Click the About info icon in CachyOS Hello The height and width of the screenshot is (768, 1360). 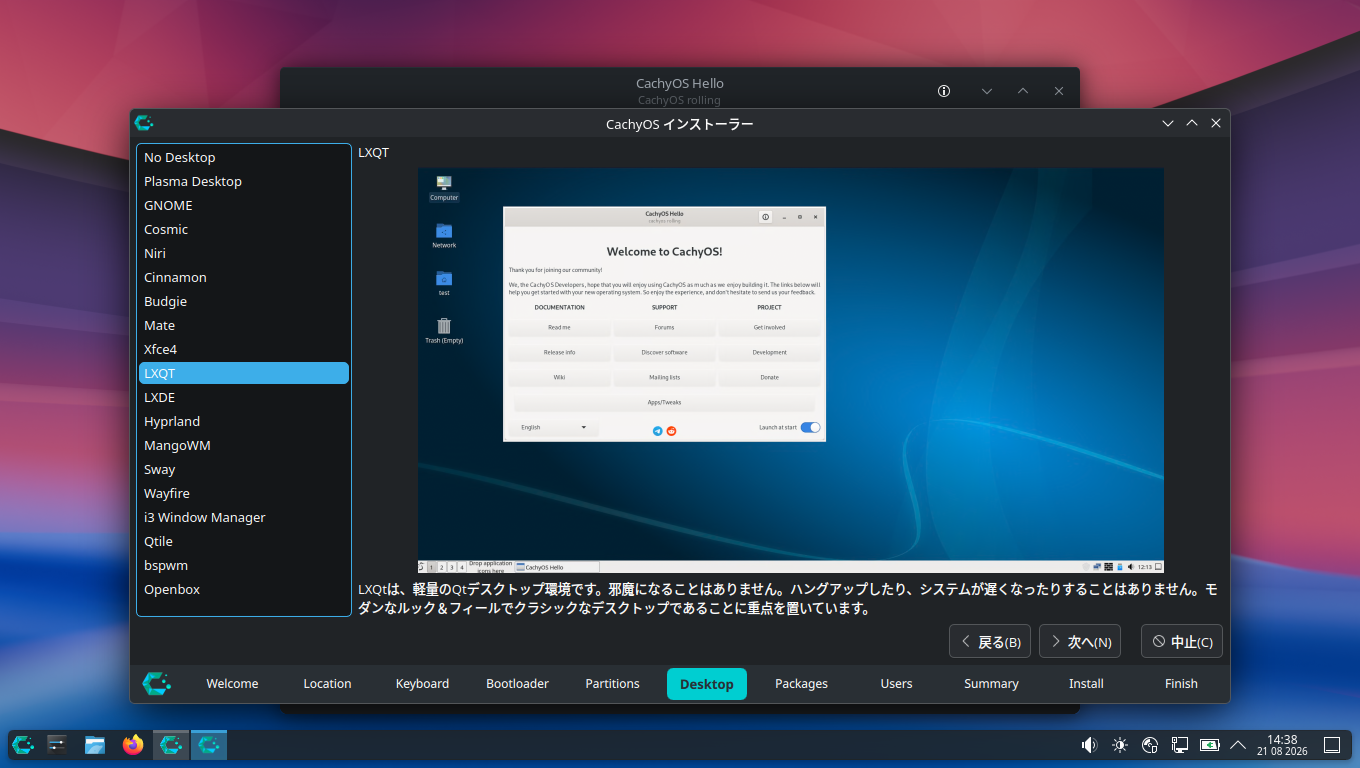[x=944, y=91]
